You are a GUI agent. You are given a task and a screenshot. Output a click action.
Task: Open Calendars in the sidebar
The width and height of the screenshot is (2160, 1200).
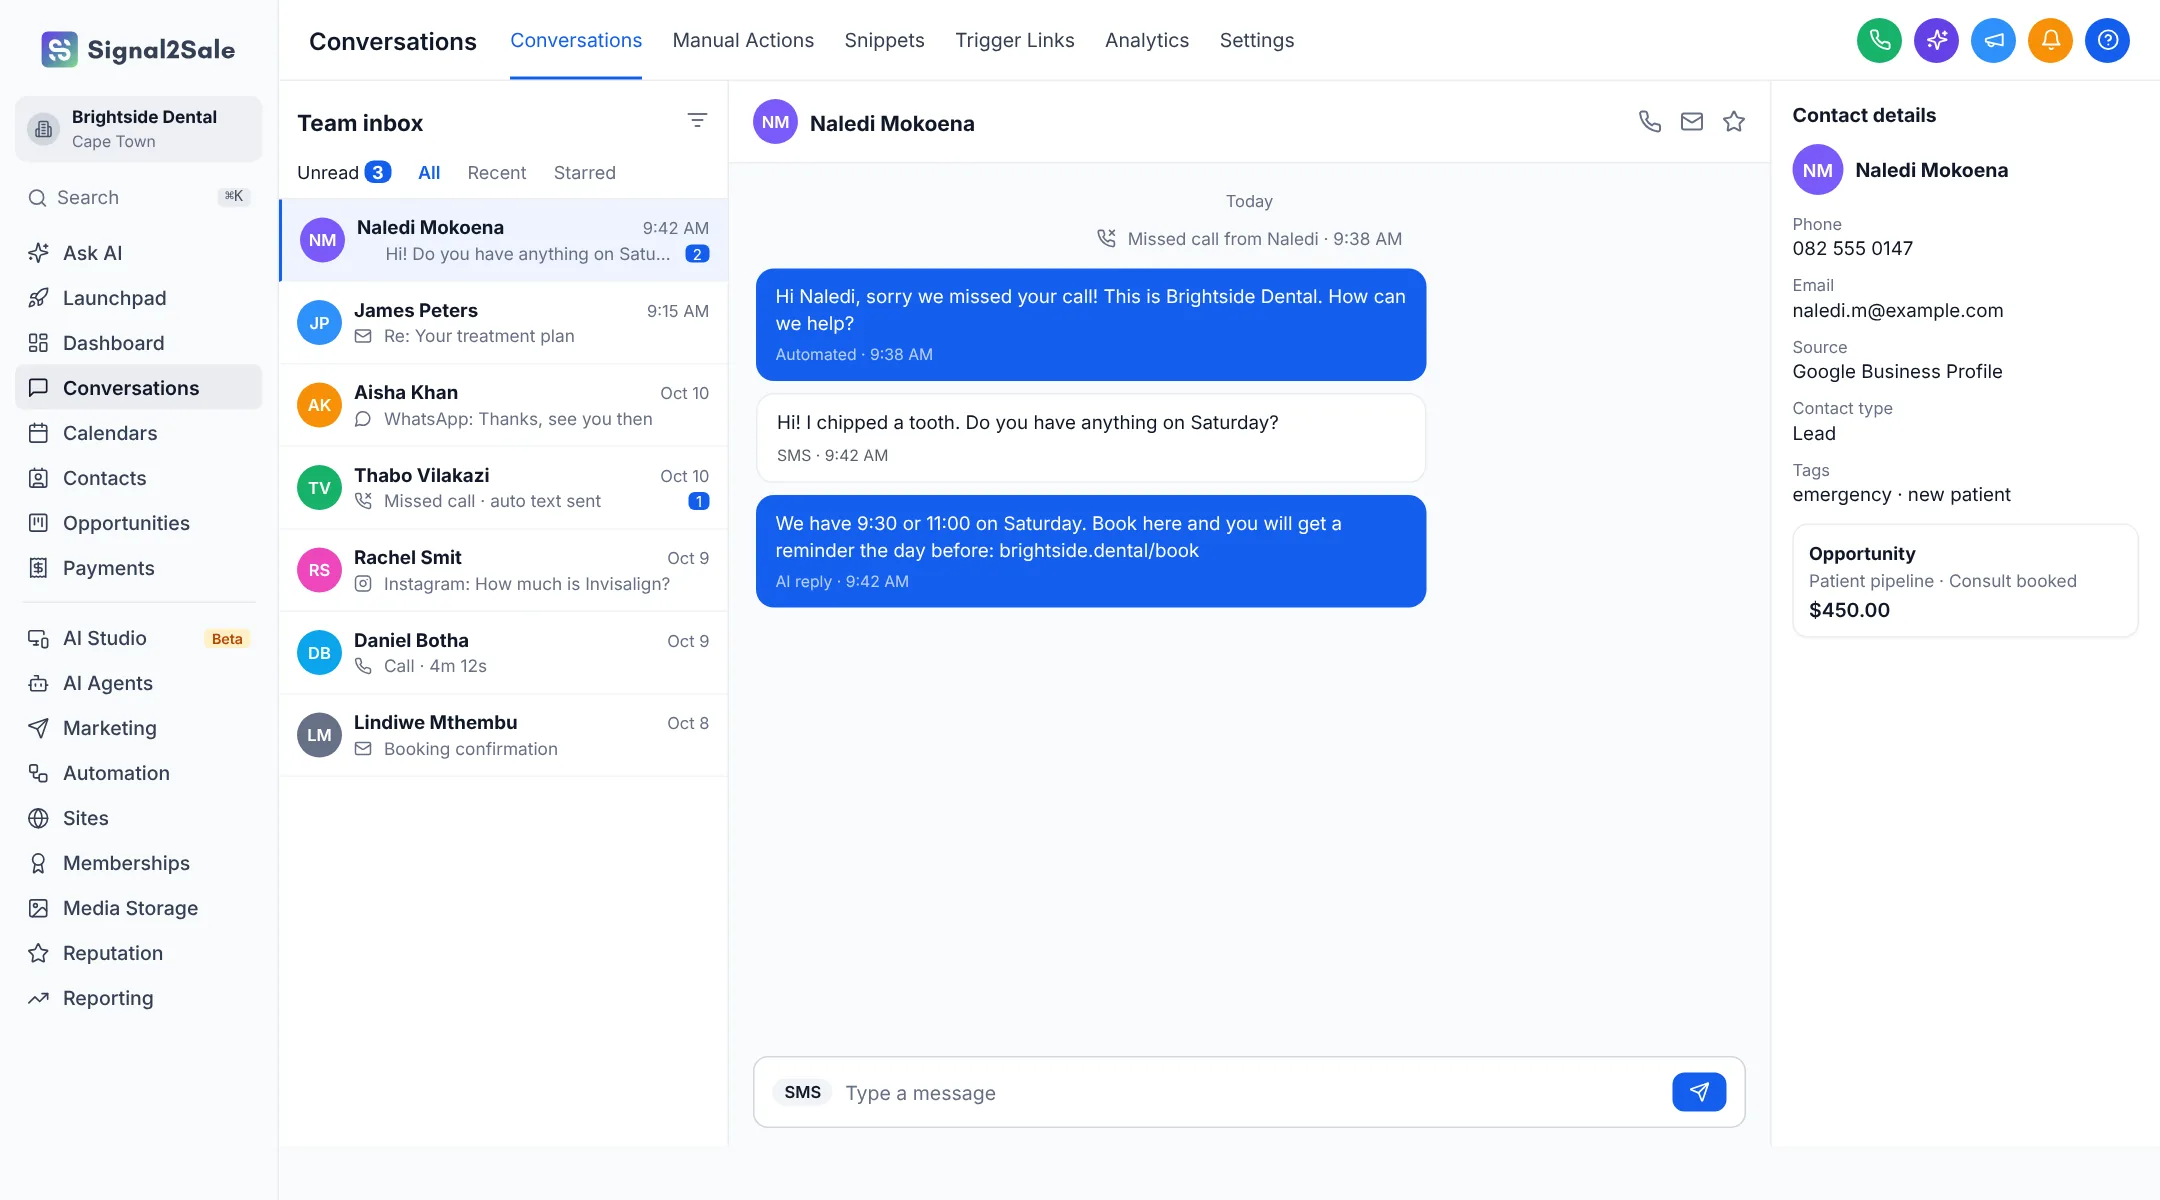138,433
